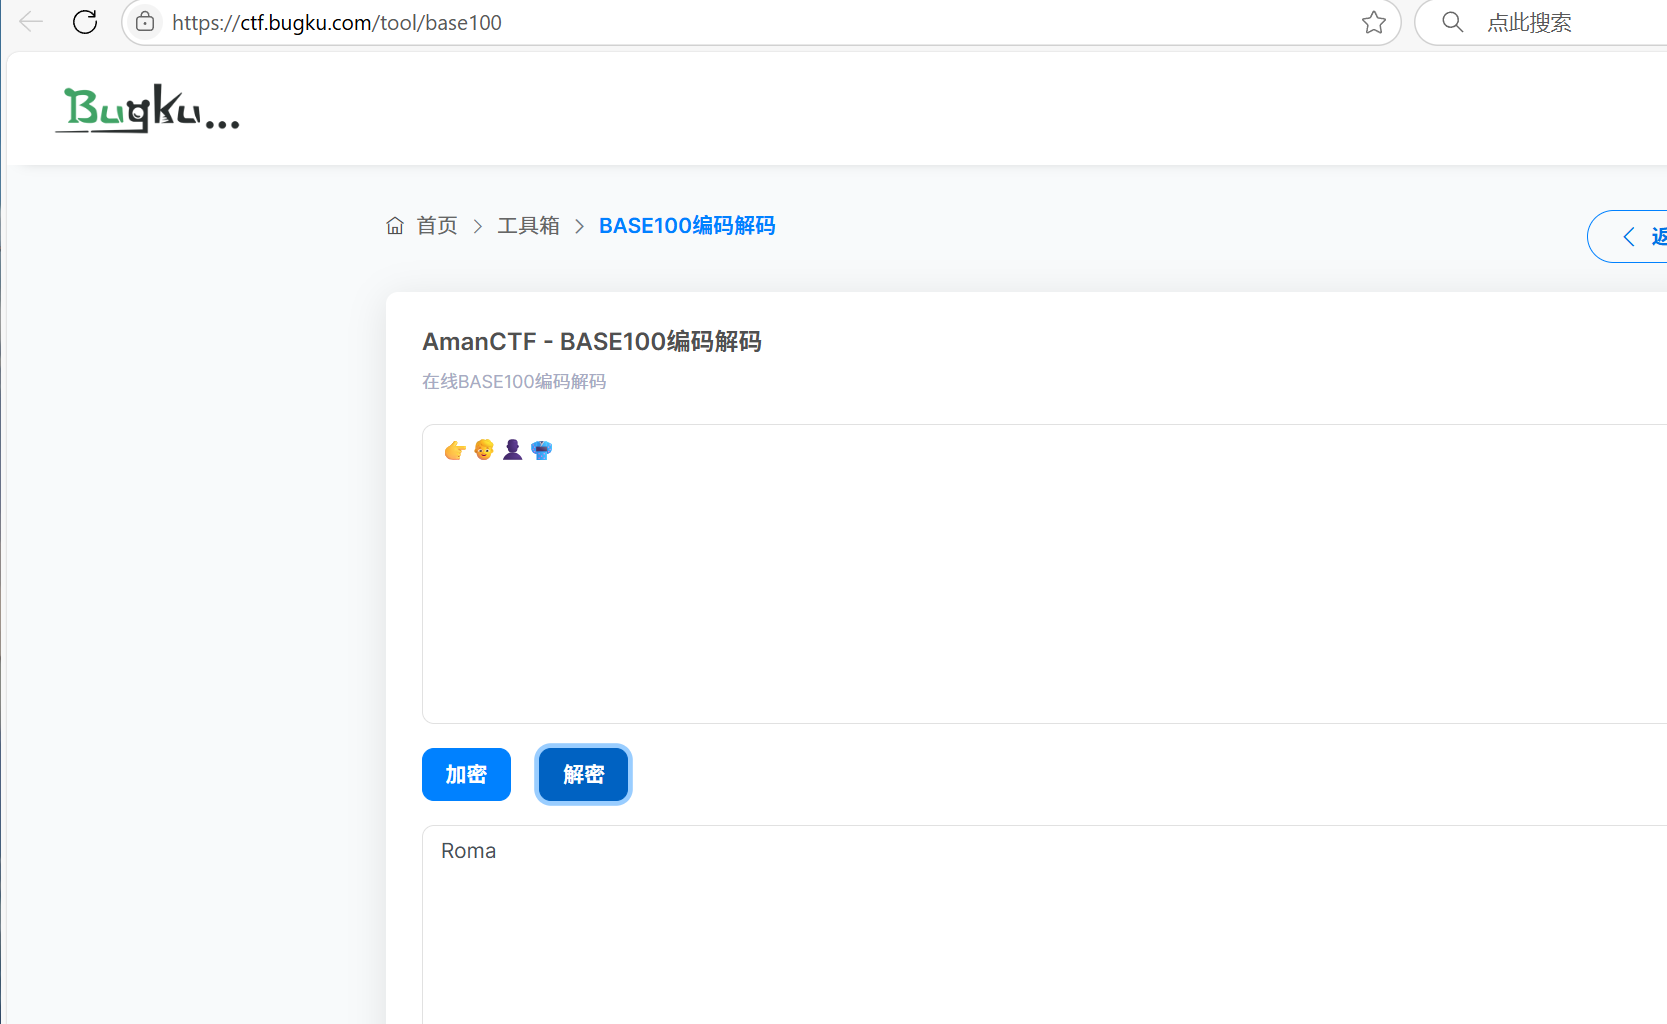The height and width of the screenshot is (1024, 1667).
Task: Go to 首页 breadcrumb link
Action: (437, 226)
